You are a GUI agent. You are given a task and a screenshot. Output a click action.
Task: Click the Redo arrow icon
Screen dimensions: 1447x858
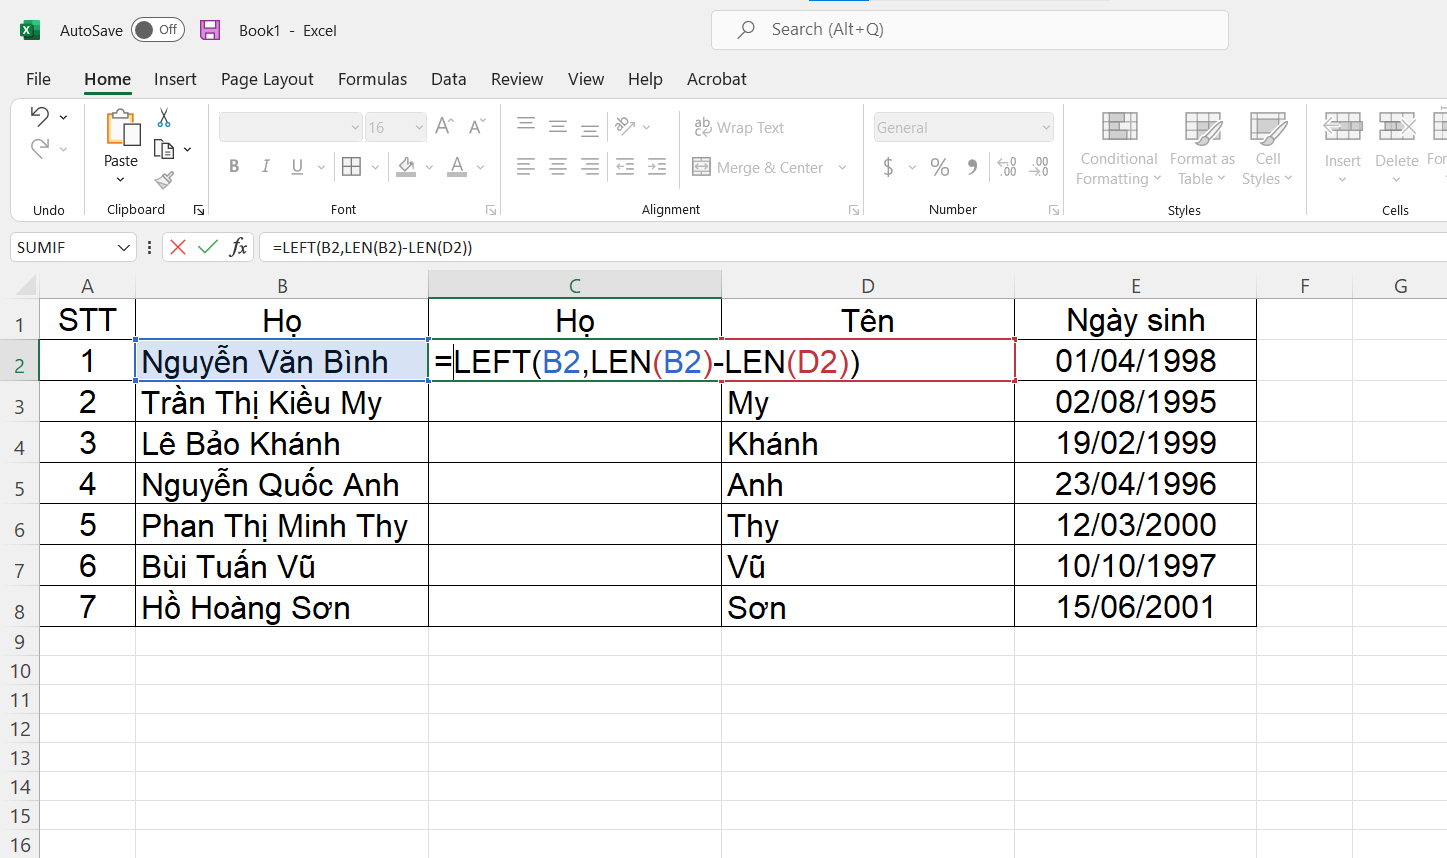click(40, 148)
